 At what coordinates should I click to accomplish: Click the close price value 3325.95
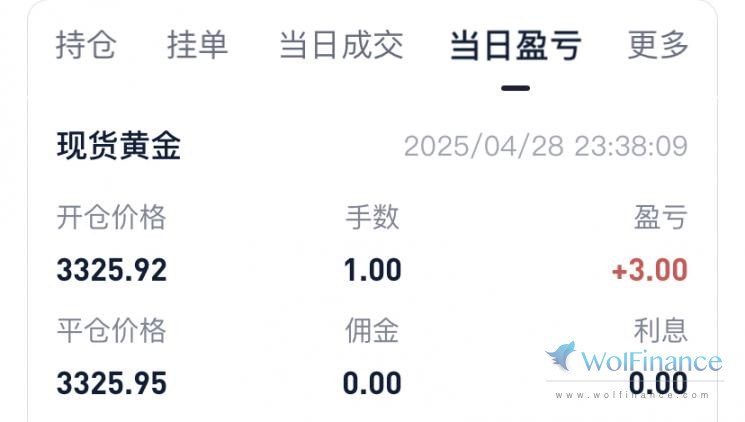pyautogui.click(x=112, y=383)
